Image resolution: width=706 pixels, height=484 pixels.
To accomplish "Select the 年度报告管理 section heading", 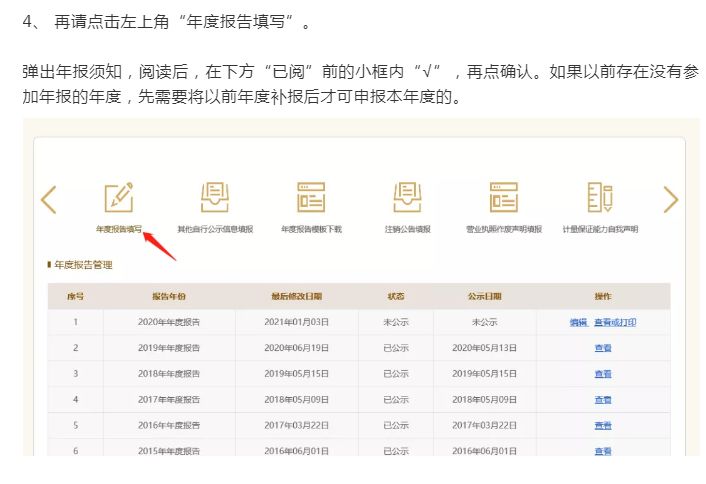I will point(83,265).
